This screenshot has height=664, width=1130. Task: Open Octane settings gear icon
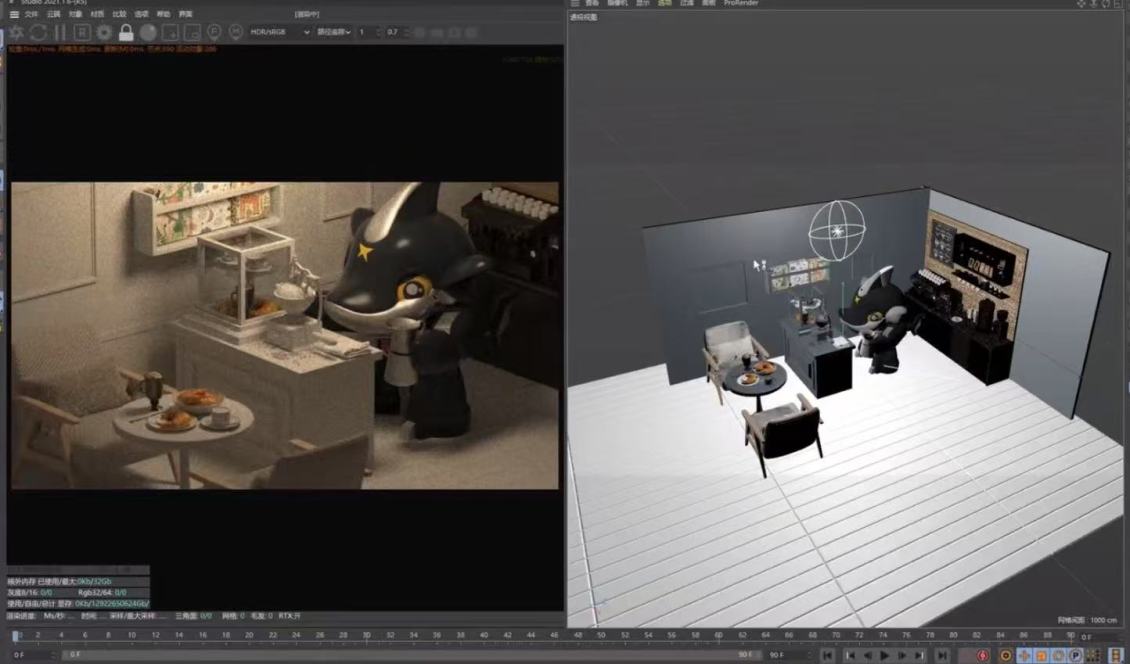(x=104, y=32)
